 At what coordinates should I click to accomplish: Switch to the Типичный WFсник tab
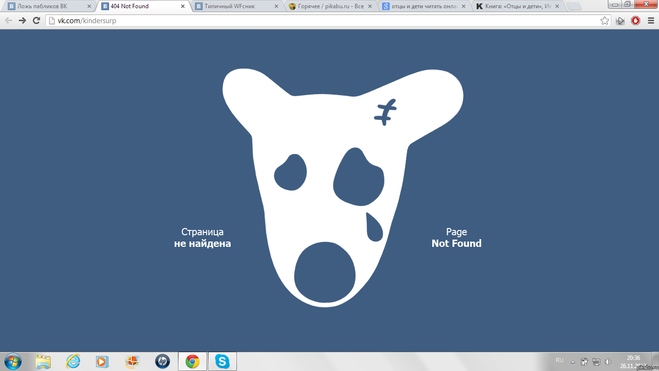236,6
